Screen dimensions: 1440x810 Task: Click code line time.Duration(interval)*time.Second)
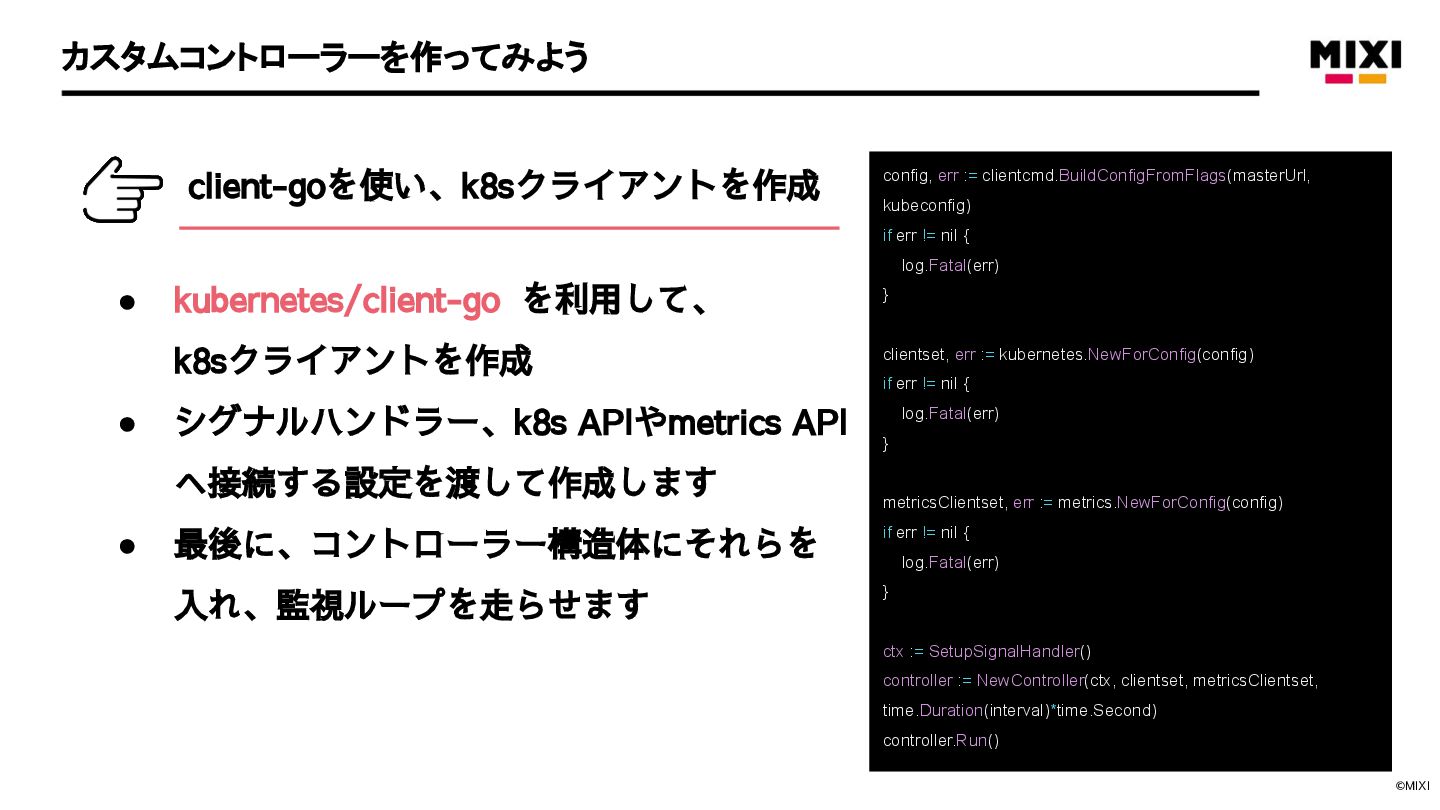coord(1020,710)
